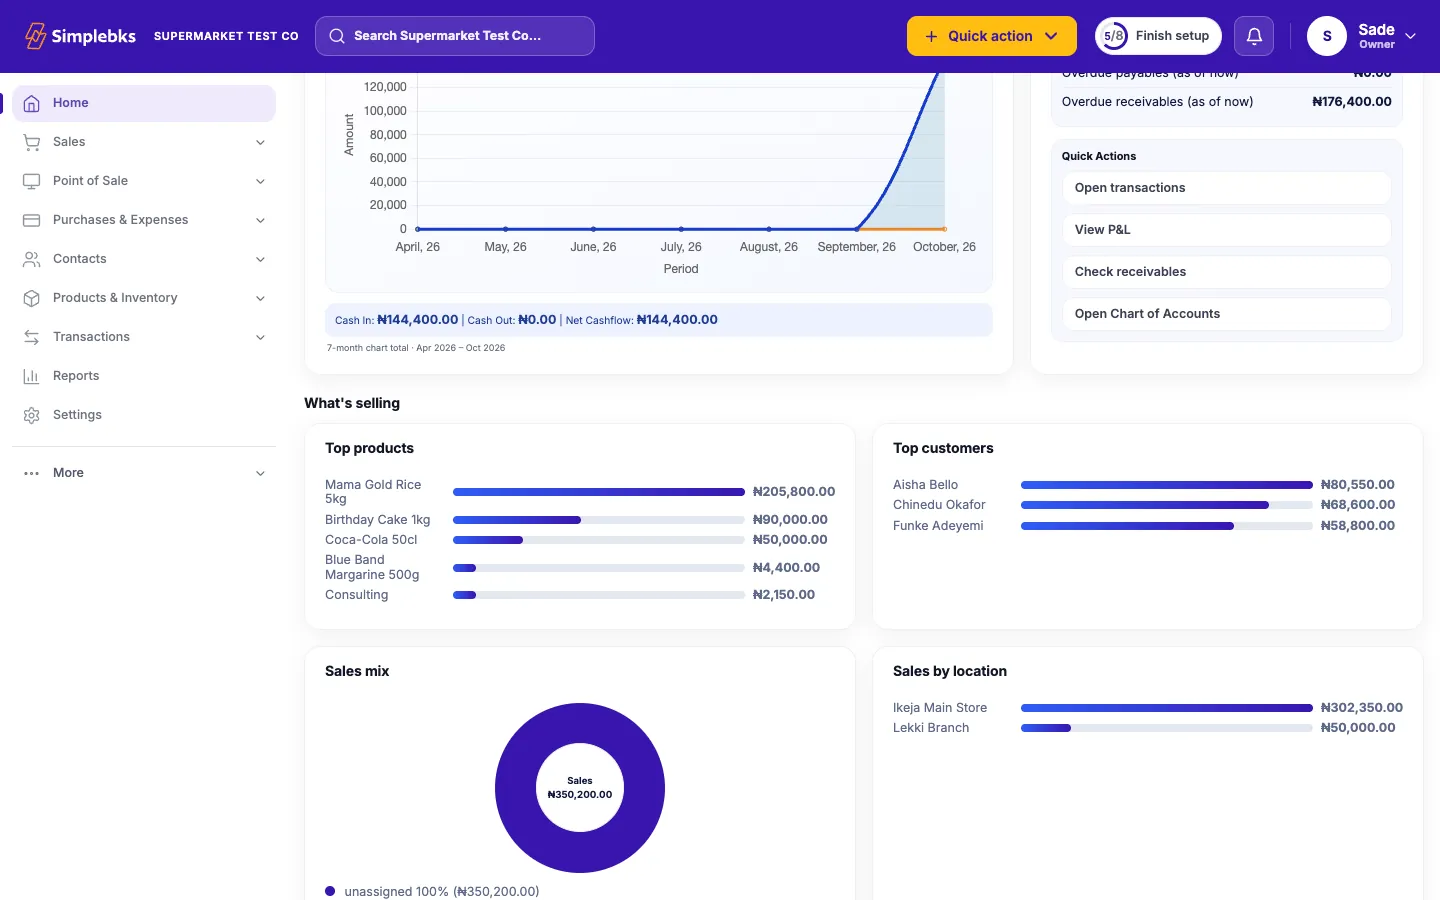Open the Quick action dropdown arrow
This screenshot has width=1440, height=900.
(x=1051, y=36)
